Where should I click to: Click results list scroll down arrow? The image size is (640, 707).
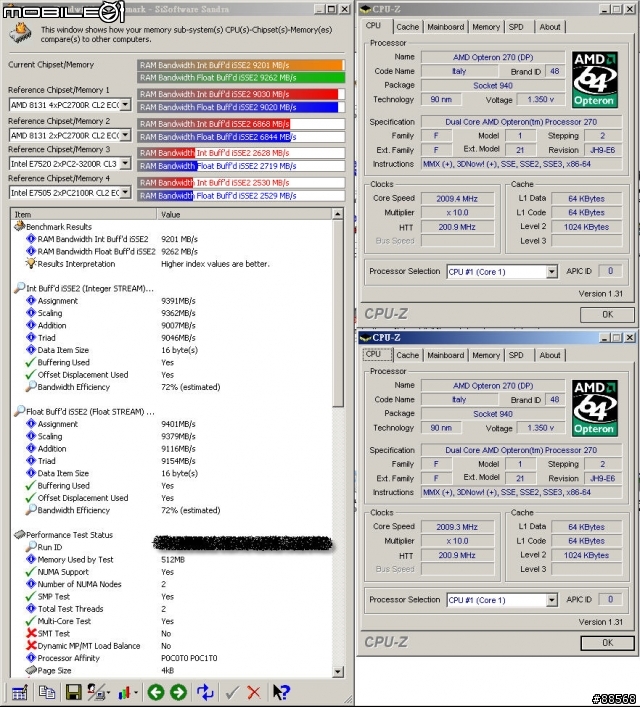tap(338, 672)
